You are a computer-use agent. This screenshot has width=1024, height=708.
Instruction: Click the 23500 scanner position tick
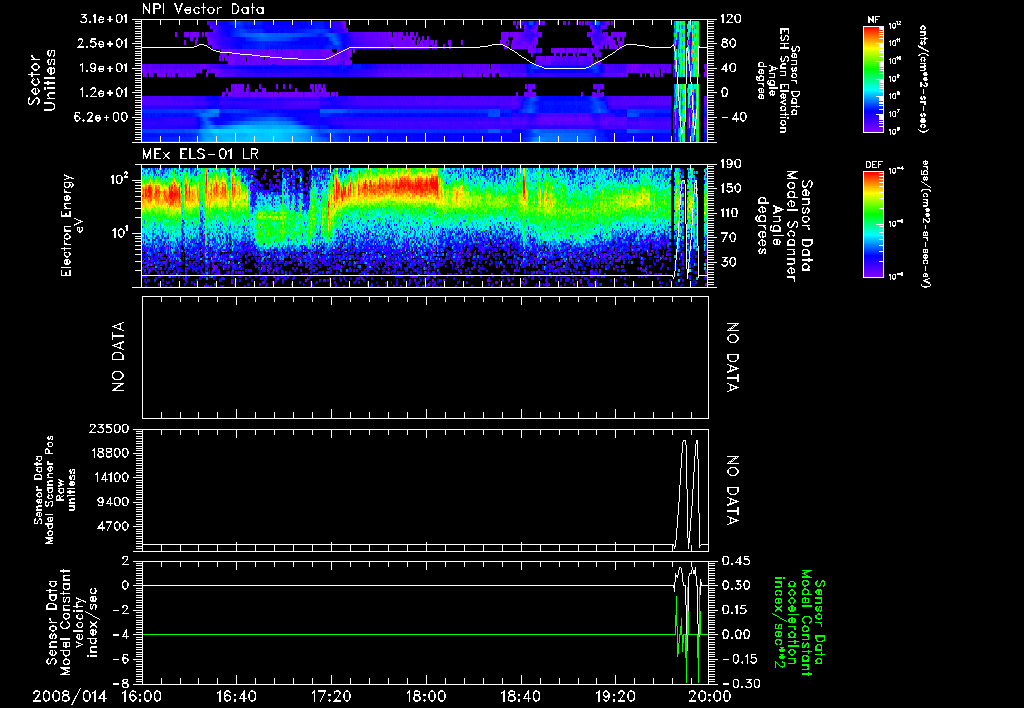(109, 428)
